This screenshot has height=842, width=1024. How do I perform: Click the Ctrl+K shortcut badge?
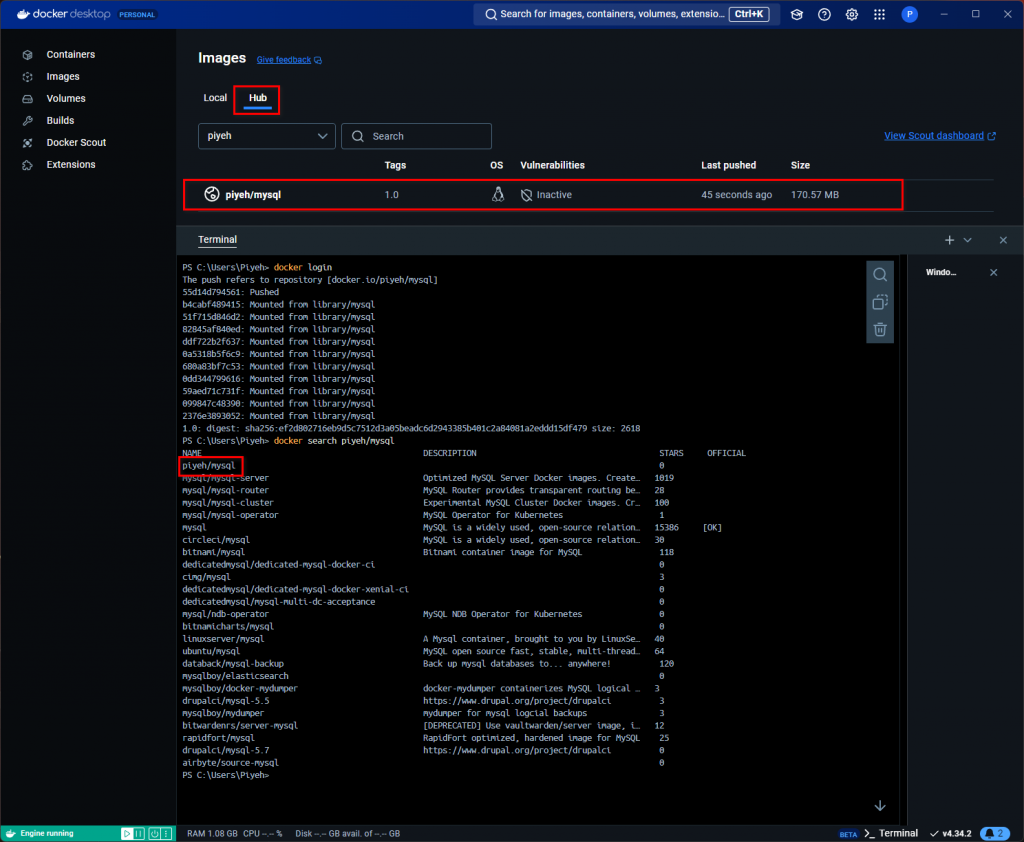coord(749,14)
